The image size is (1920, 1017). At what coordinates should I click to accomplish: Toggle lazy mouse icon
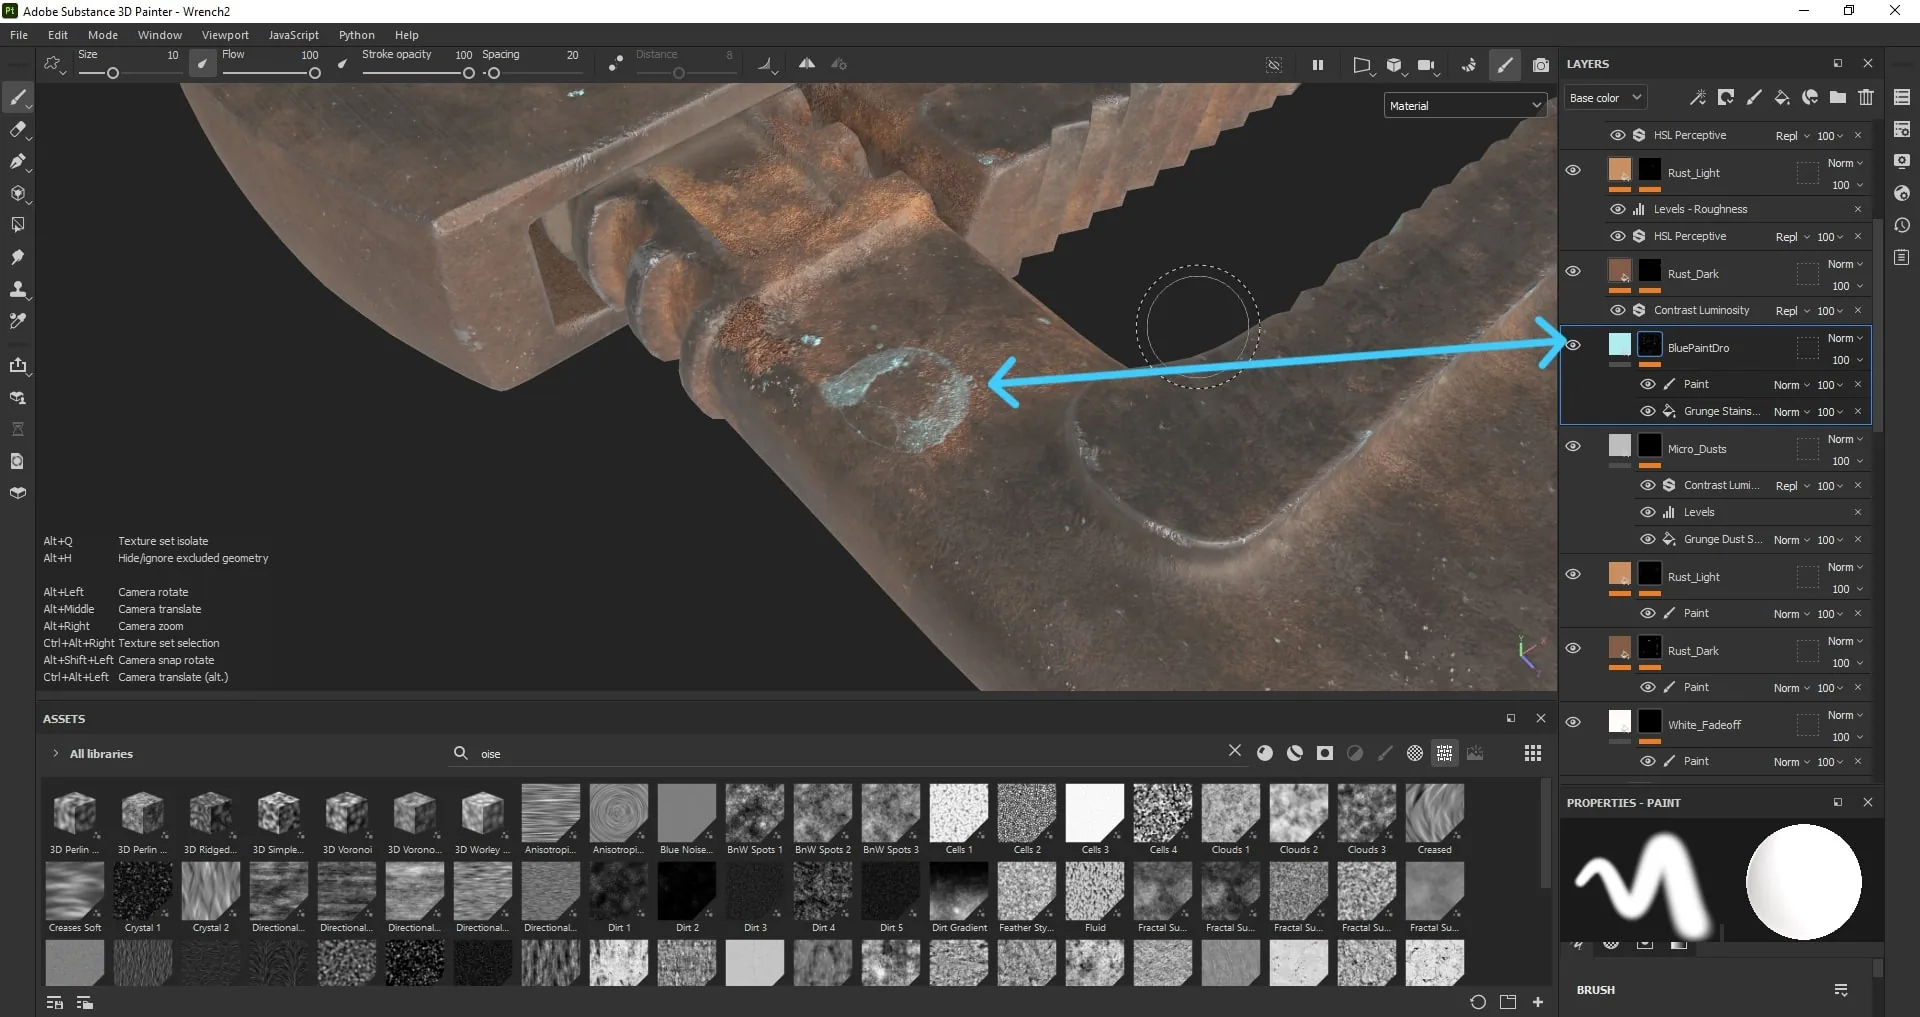click(616, 64)
